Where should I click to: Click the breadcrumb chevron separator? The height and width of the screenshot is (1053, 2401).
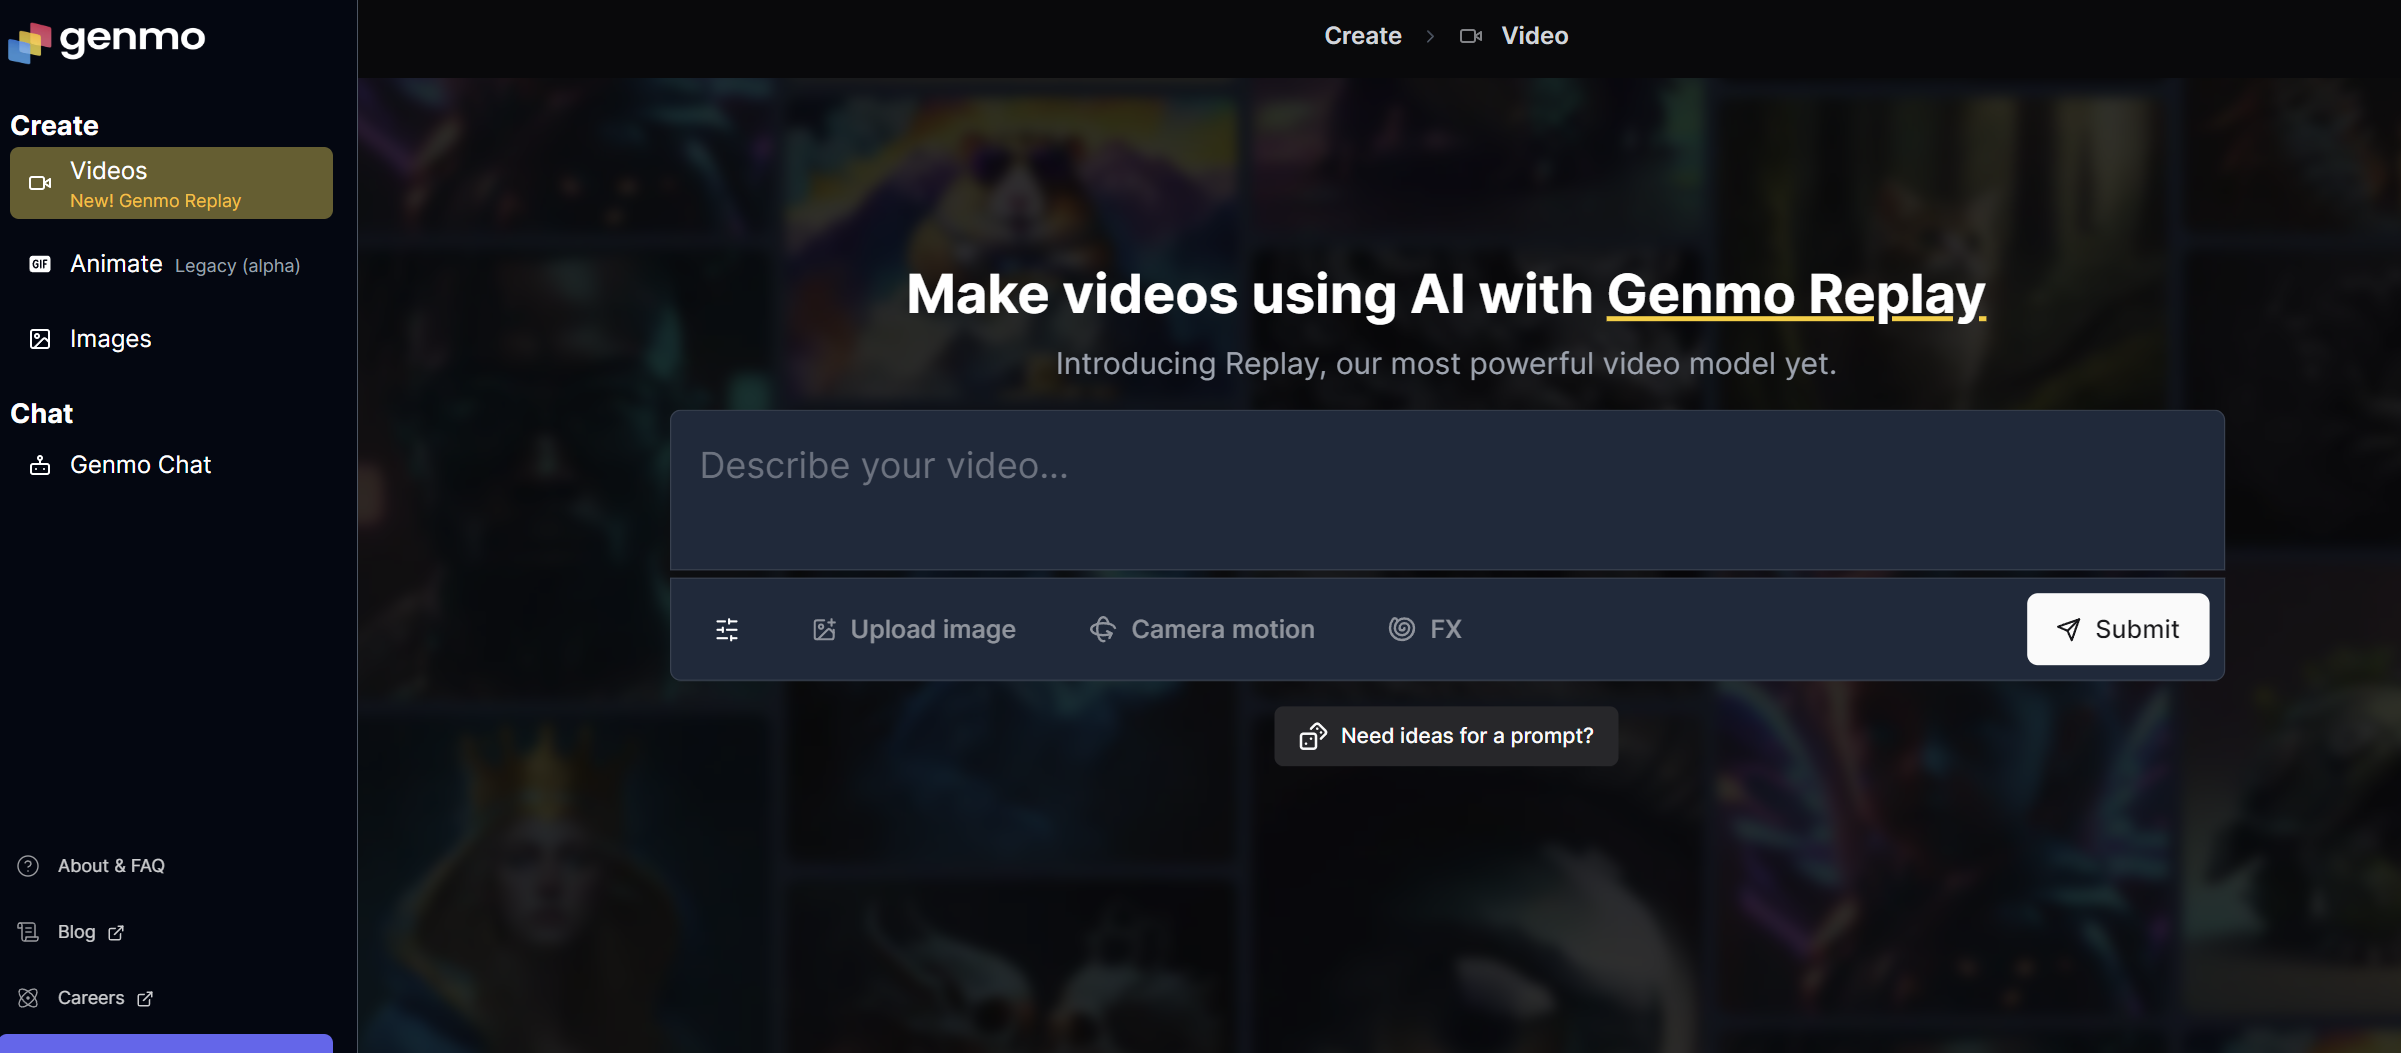pyautogui.click(x=1431, y=36)
